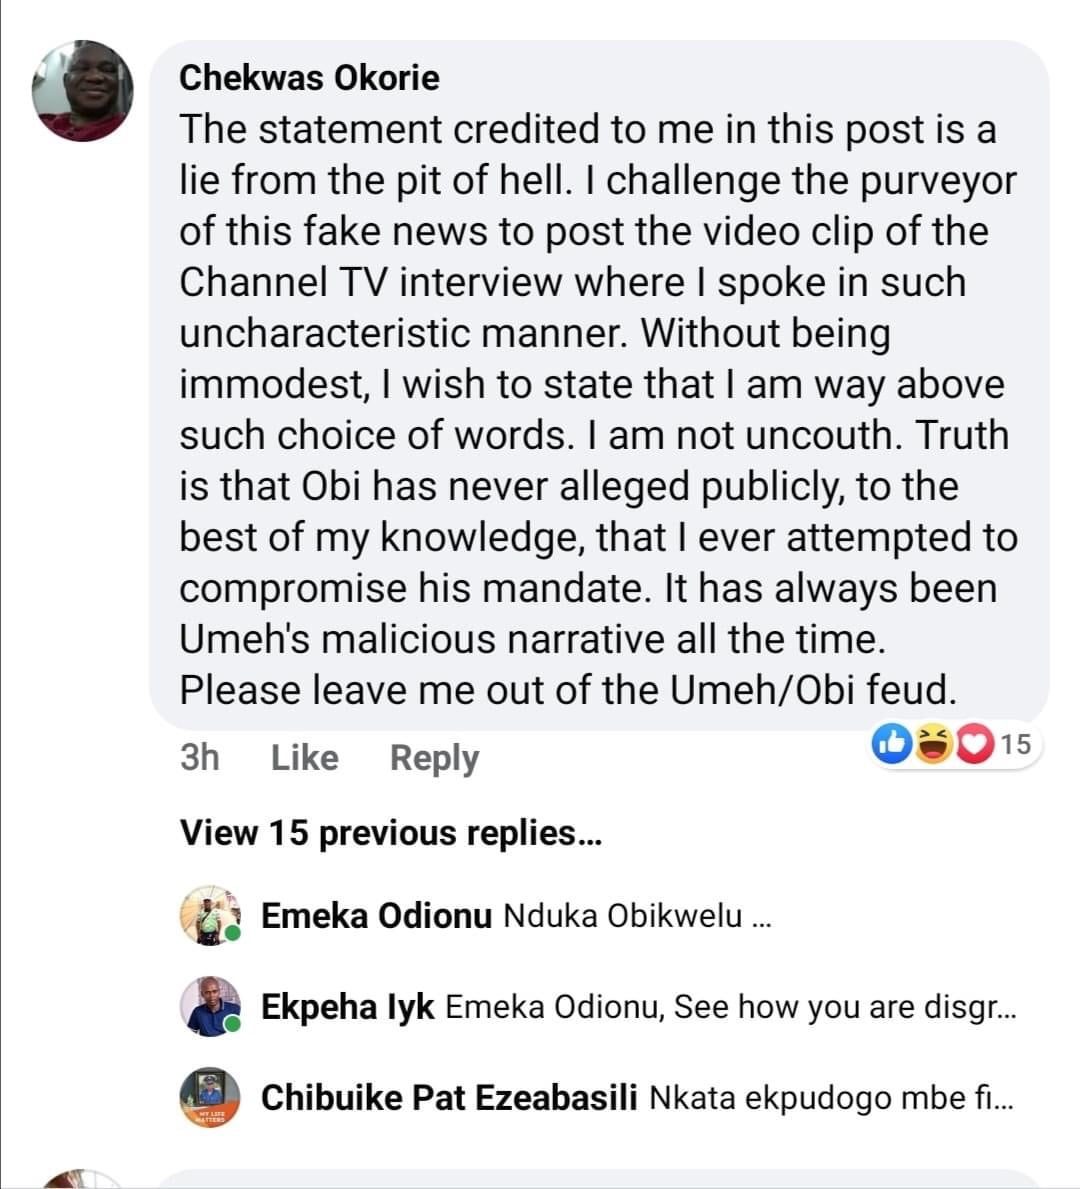This screenshot has height=1189, width=1080.
Task: Expand Emeka Odionu's truncated reply
Action: click(761, 917)
